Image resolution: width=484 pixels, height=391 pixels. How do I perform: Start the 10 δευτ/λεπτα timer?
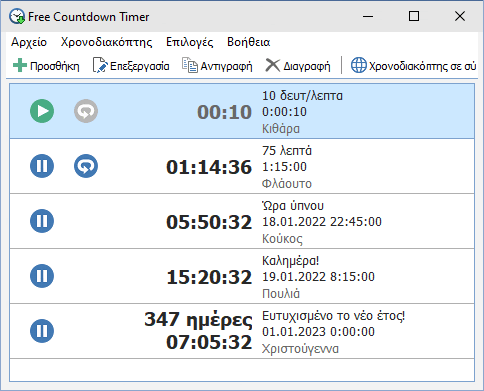42,111
